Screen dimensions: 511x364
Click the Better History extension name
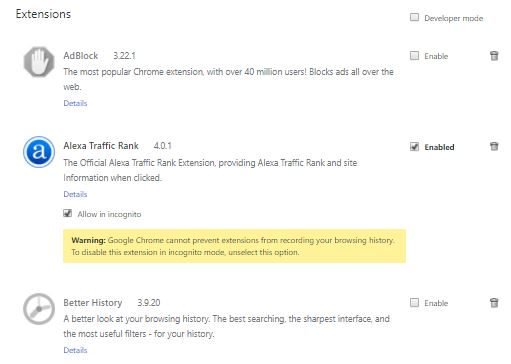click(93, 303)
